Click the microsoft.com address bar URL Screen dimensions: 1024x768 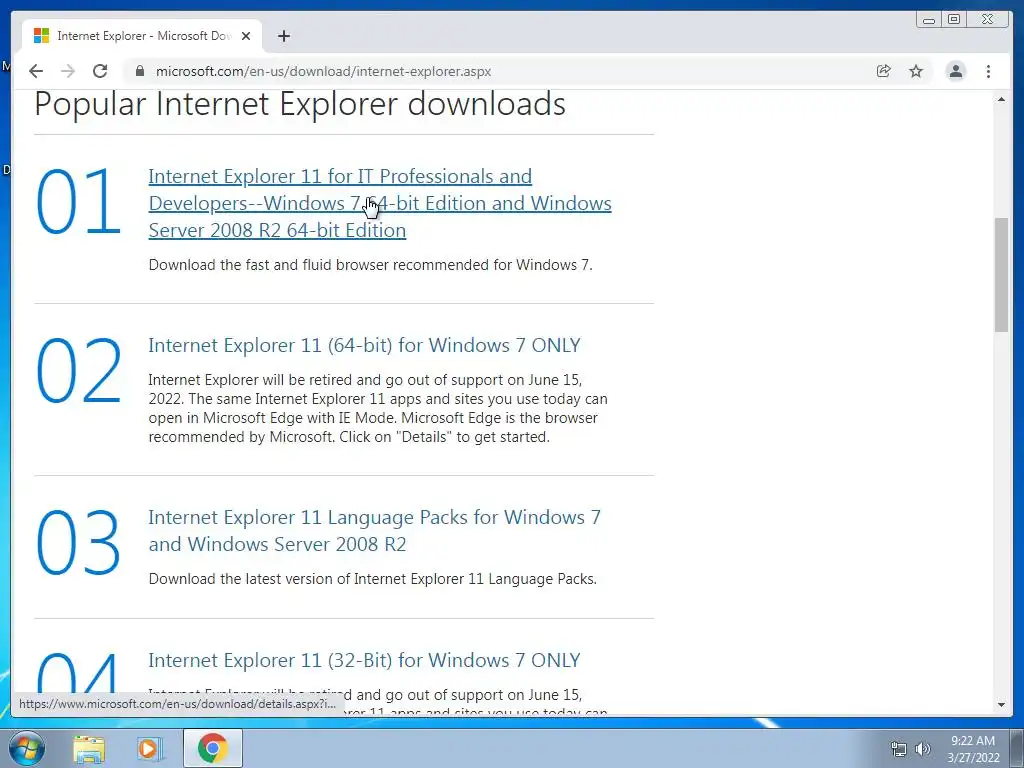pyautogui.click(x=323, y=71)
